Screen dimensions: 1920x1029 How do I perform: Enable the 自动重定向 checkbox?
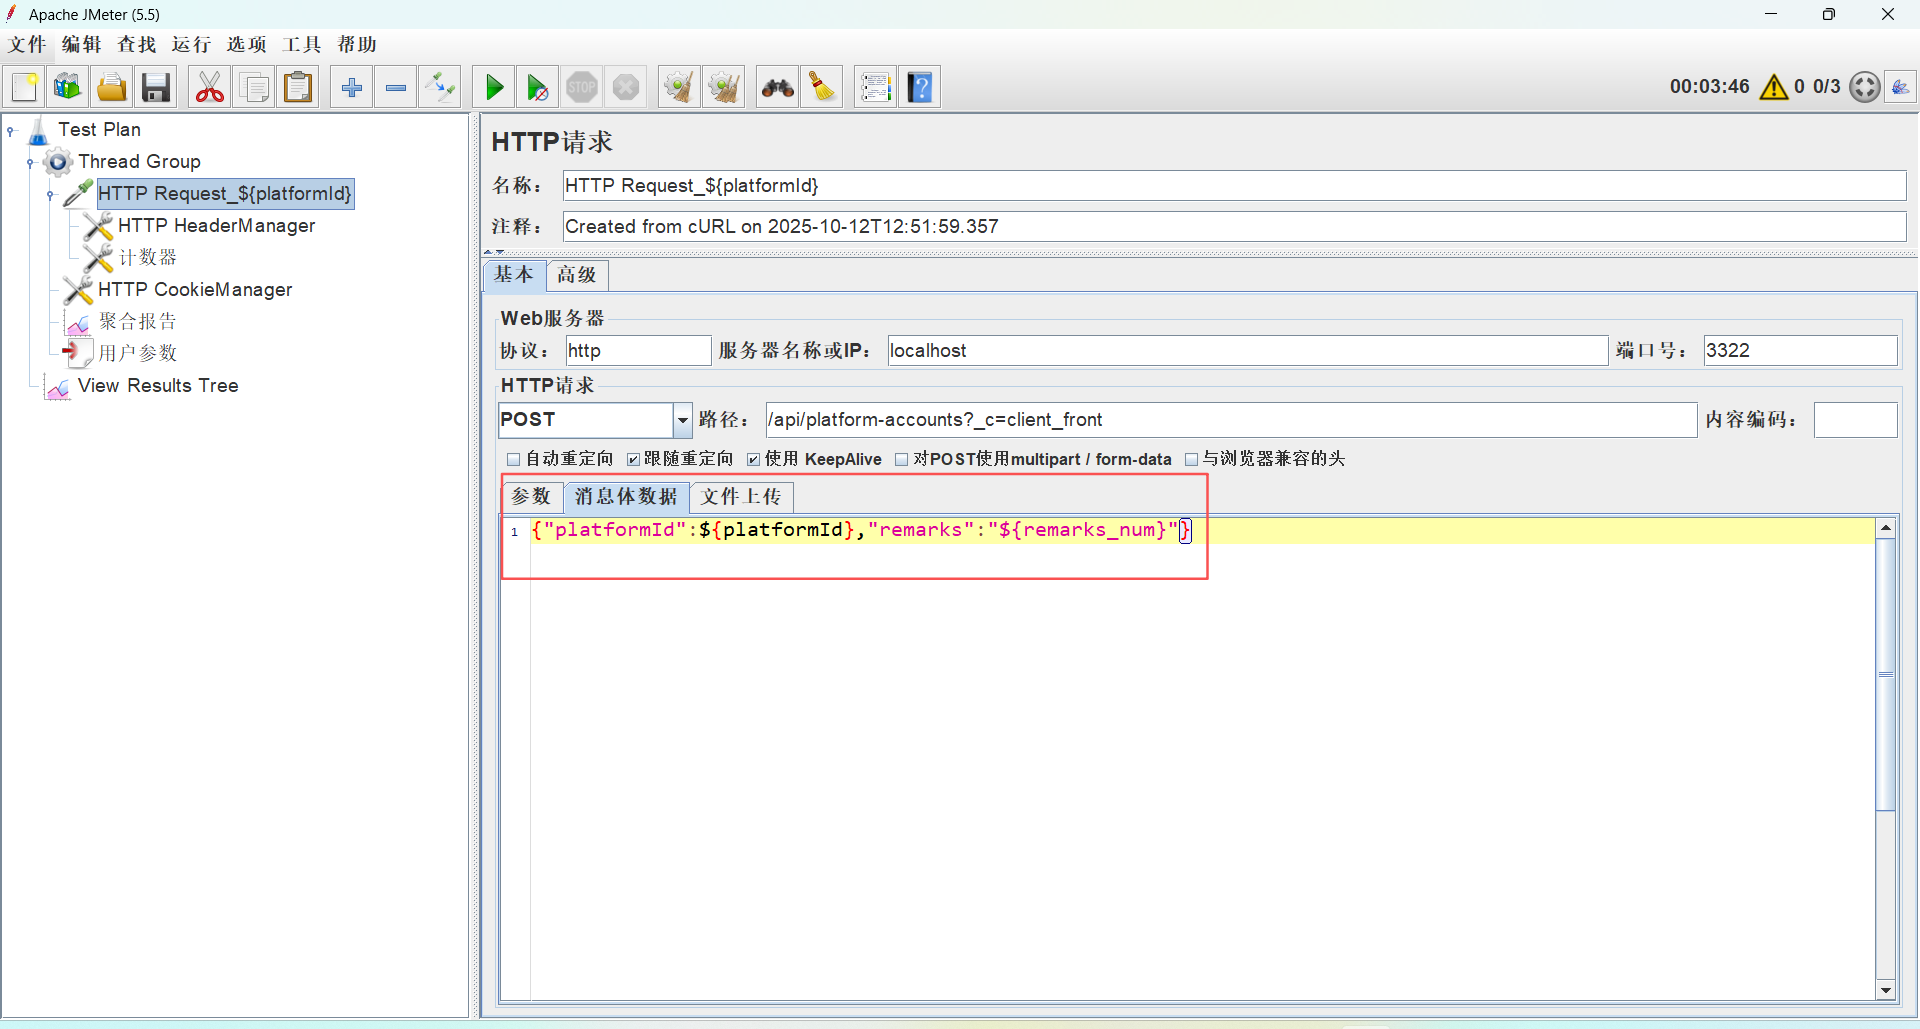click(x=514, y=459)
